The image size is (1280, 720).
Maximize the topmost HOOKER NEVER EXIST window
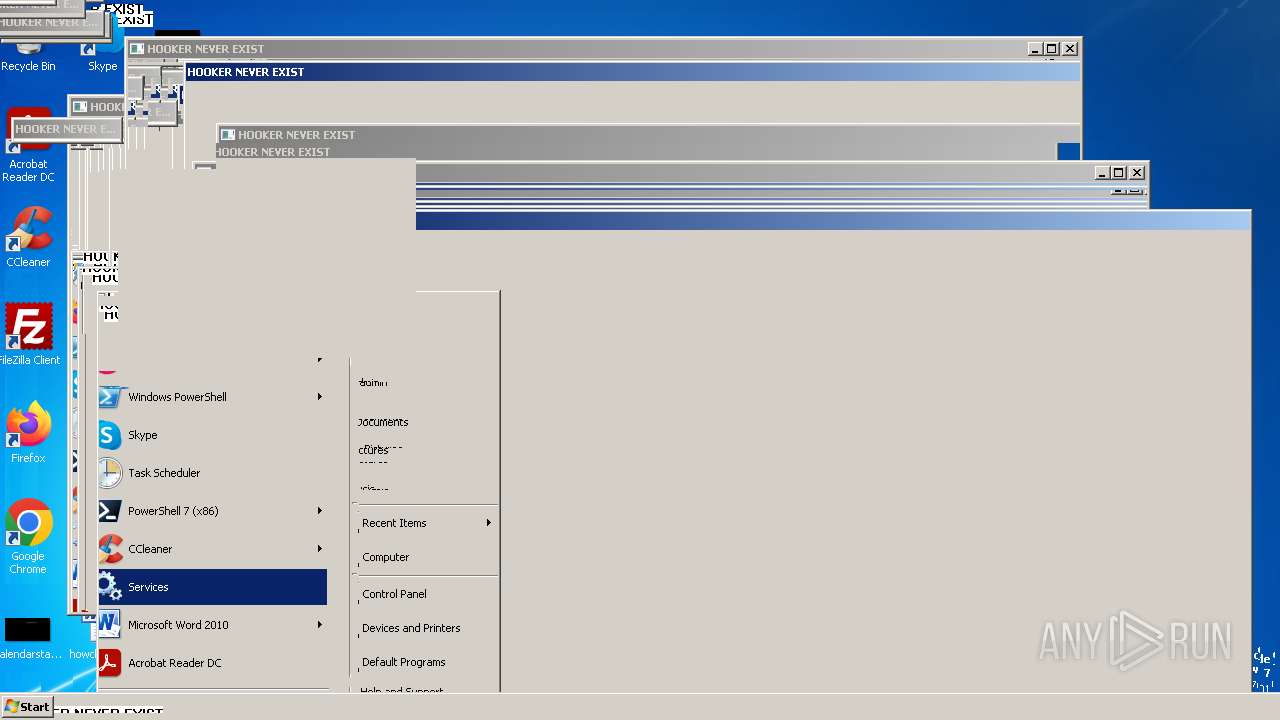point(1051,49)
